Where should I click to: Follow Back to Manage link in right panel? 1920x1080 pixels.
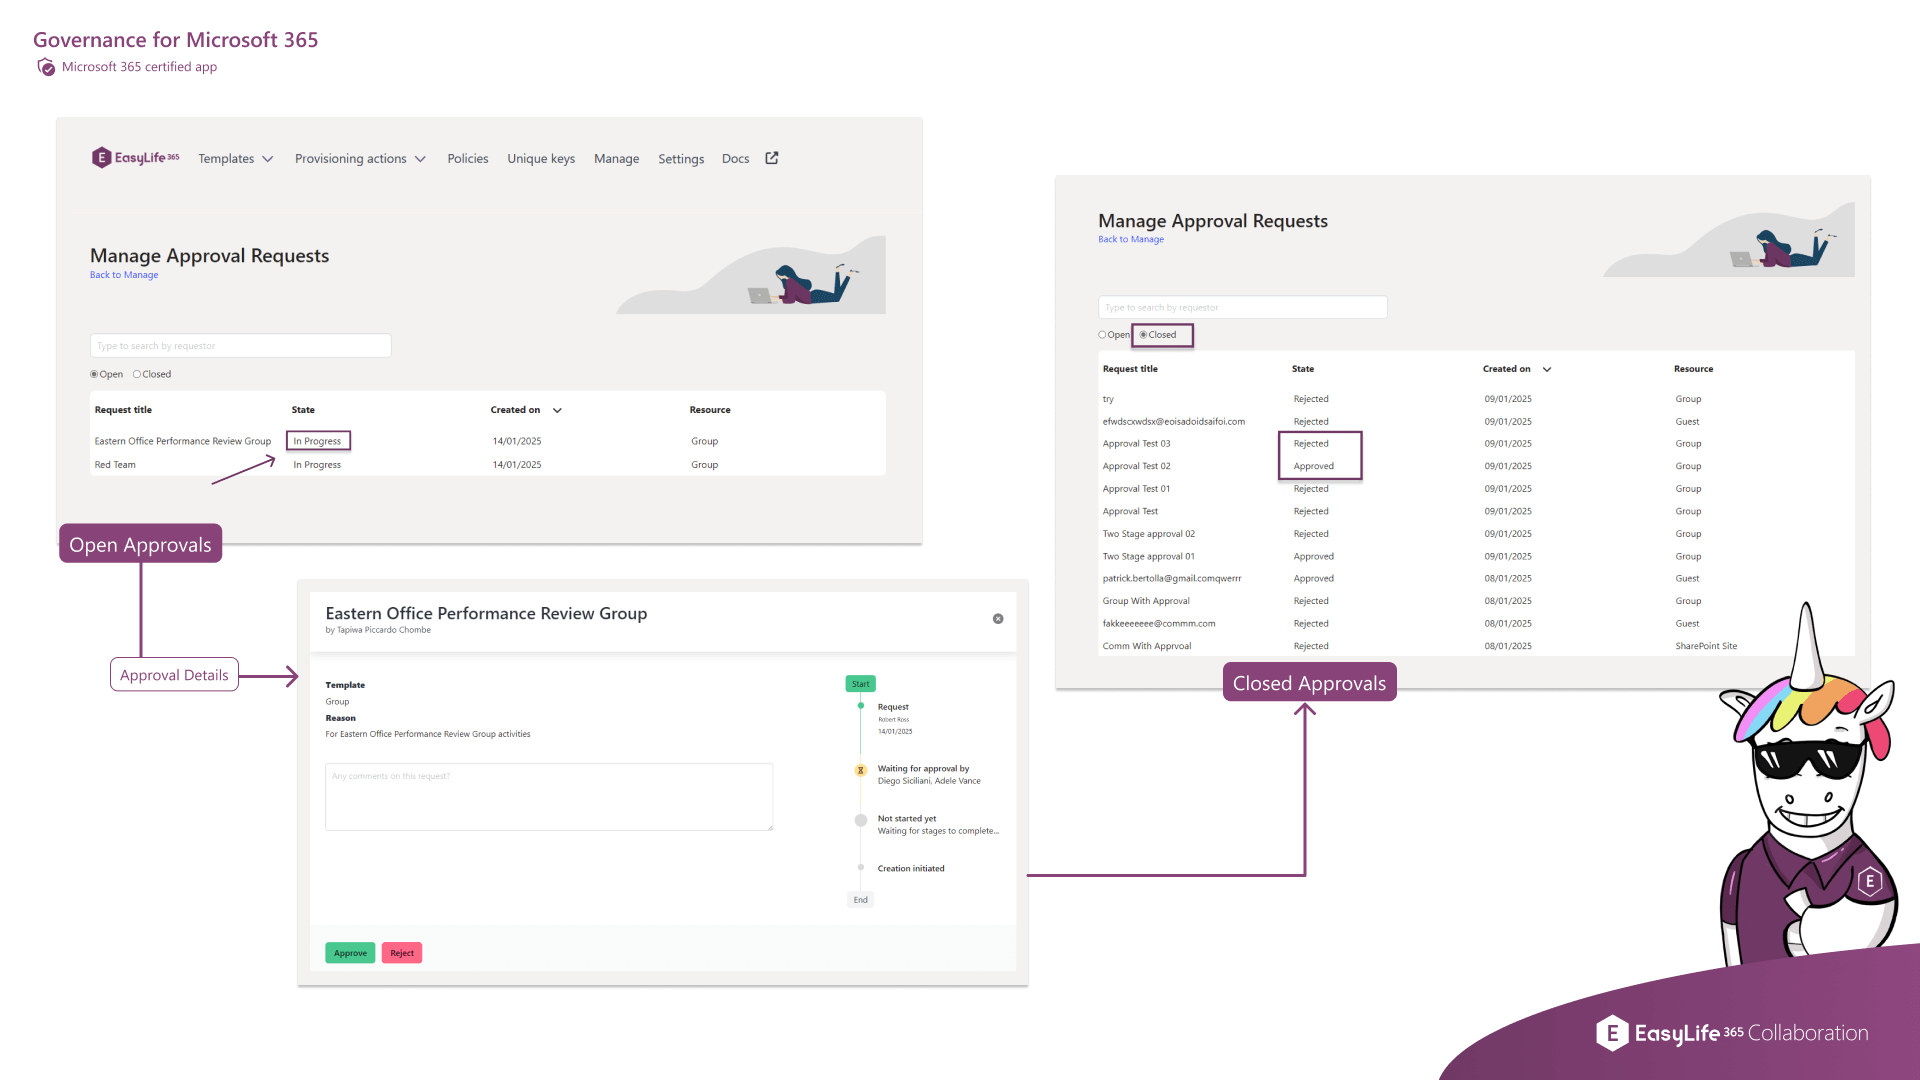1131,239
